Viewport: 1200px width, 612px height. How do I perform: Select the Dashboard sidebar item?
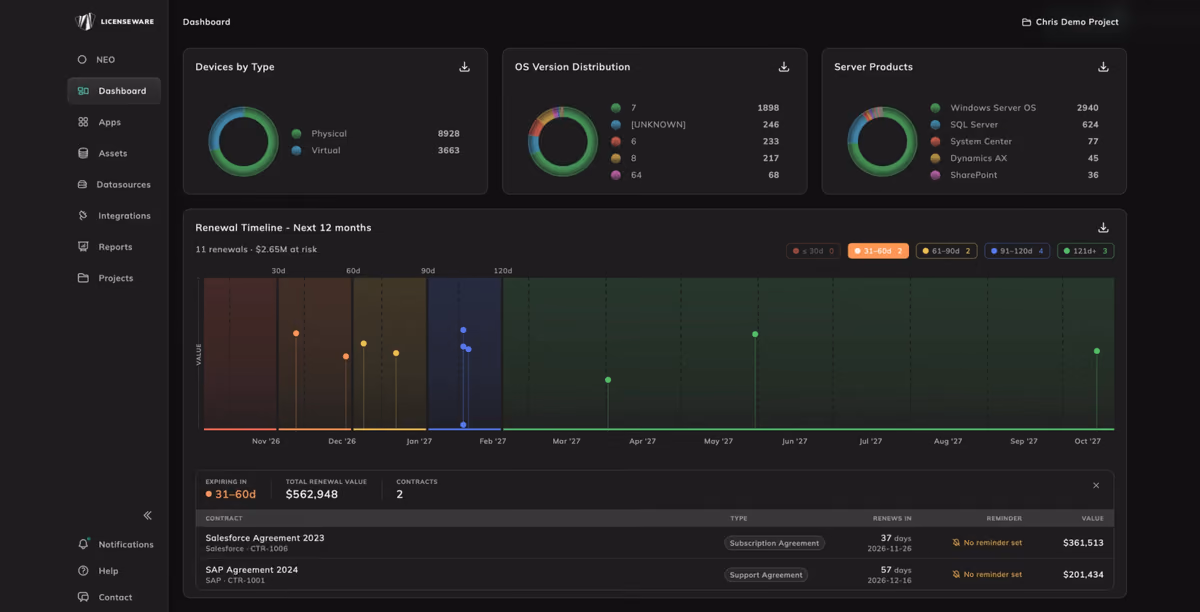click(114, 91)
